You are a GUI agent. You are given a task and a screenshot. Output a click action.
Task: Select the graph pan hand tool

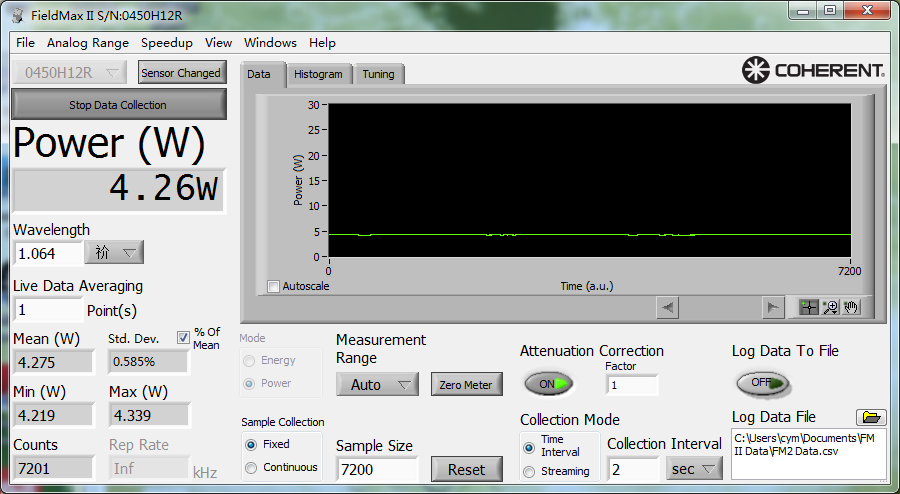[x=851, y=308]
